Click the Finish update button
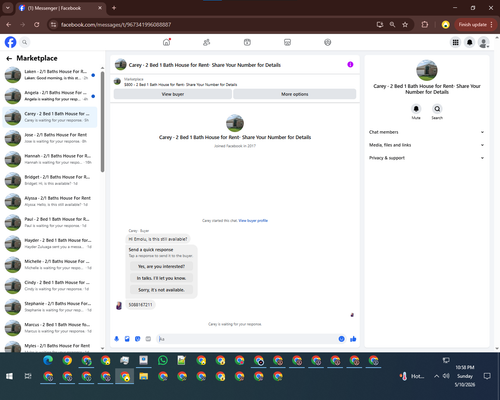The width and height of the screenshot is (500, 400). click(475, 25)
